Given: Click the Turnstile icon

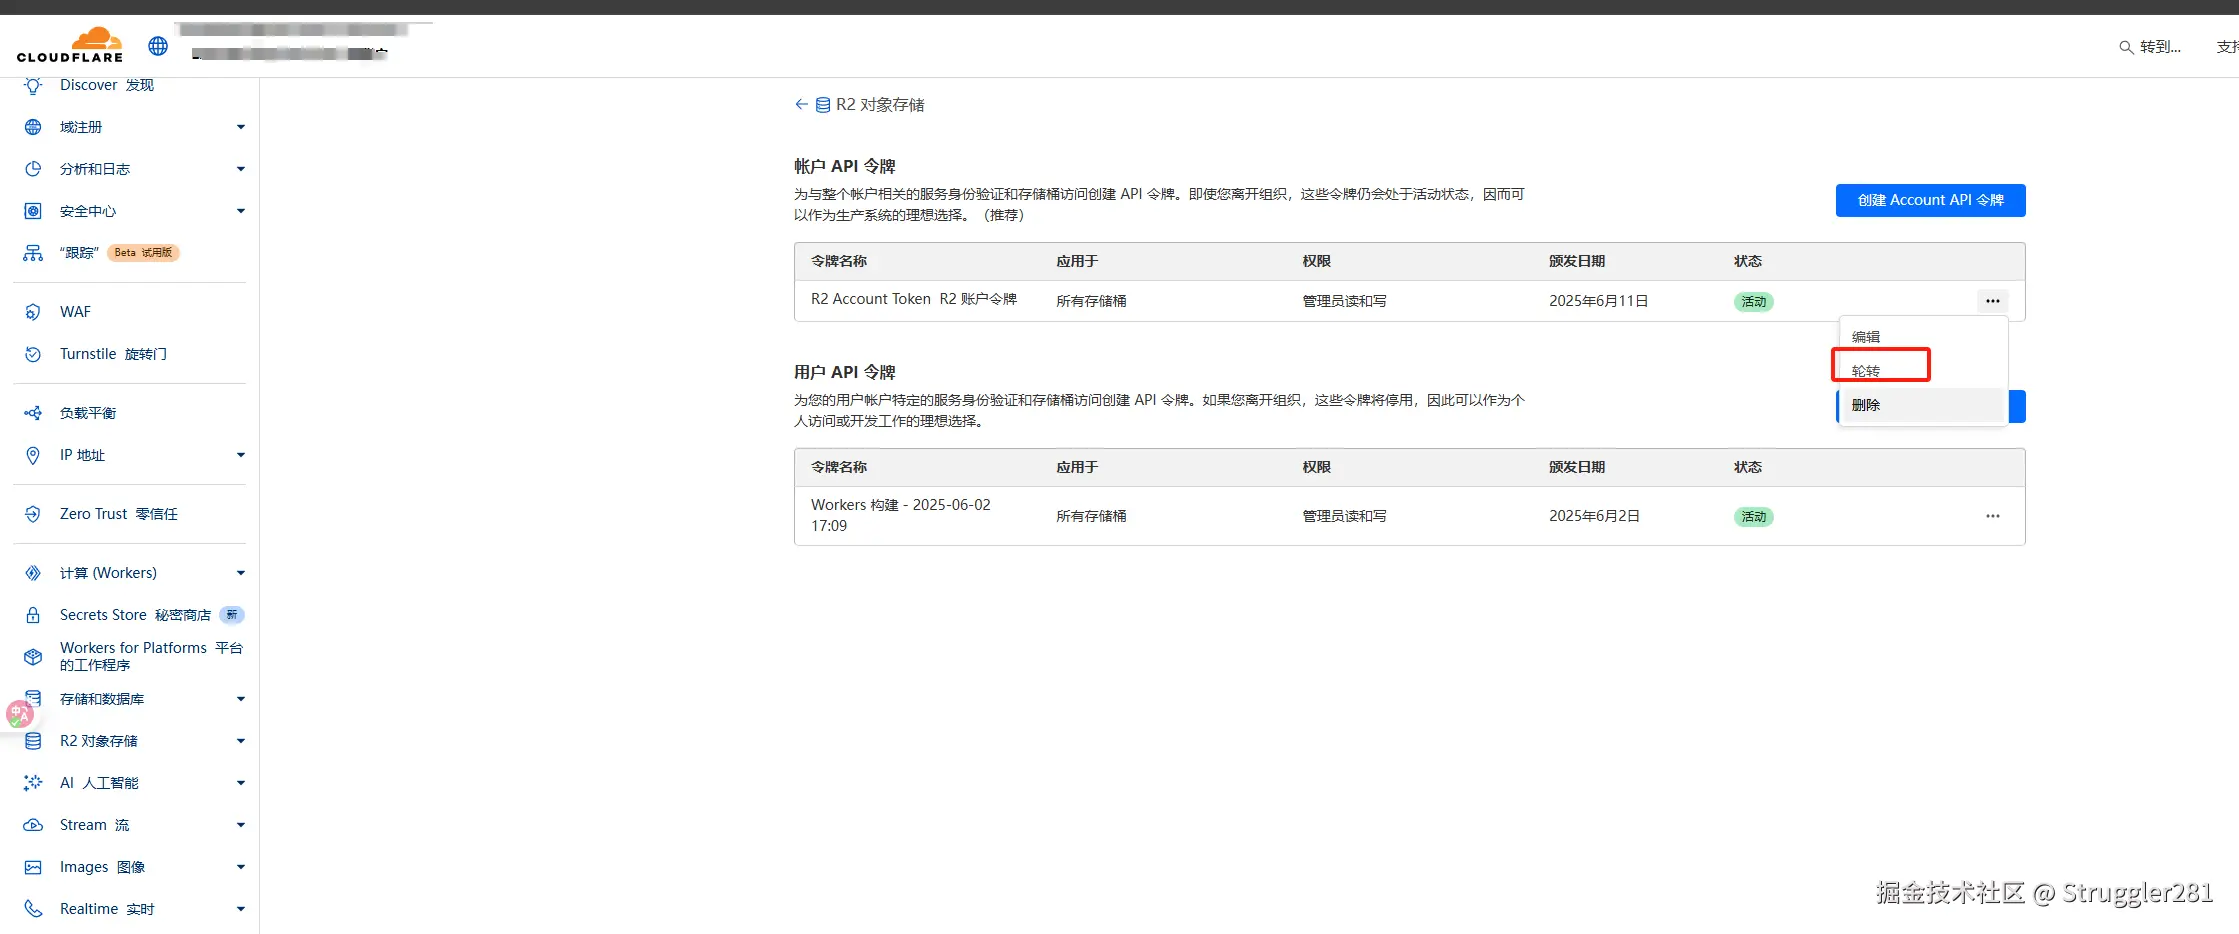Looking at the screenshot, I should click(33, 354).
